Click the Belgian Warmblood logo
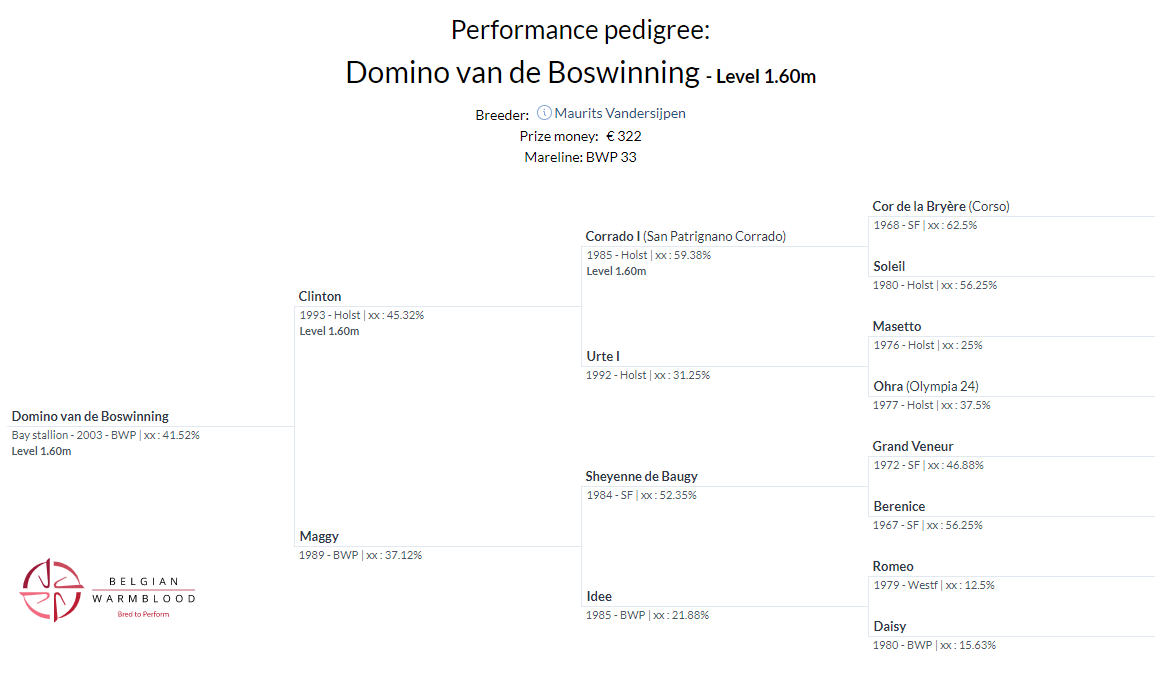The height and width of the screenshot is (683, 1158). [108, 590]
